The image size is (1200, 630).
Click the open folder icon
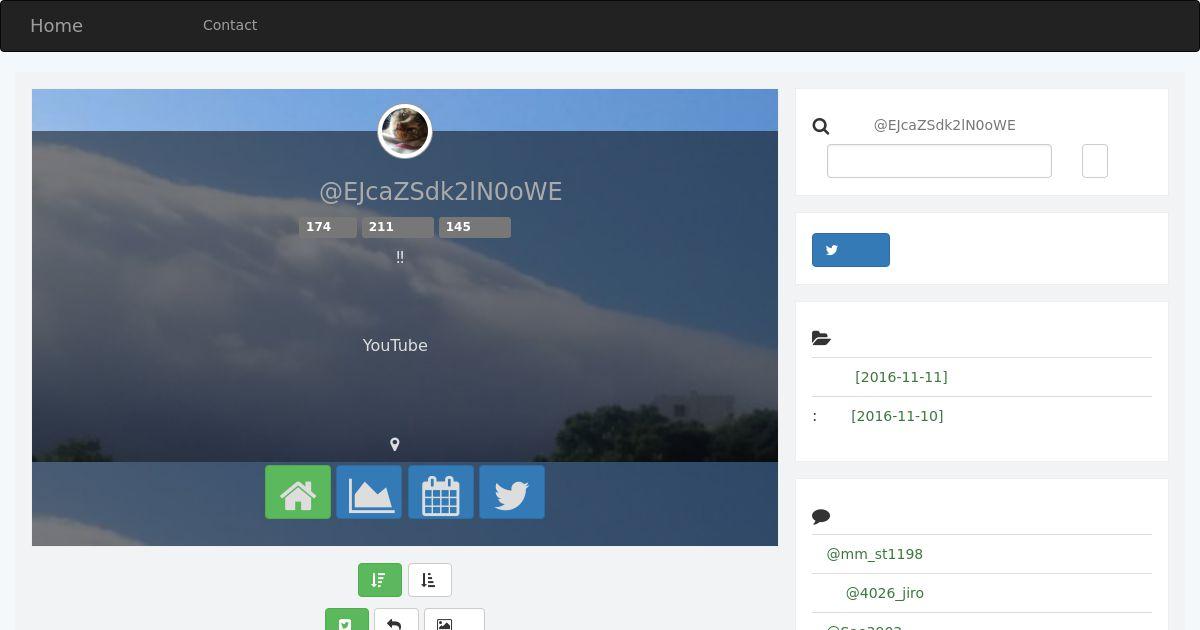(x=822, y=338)
